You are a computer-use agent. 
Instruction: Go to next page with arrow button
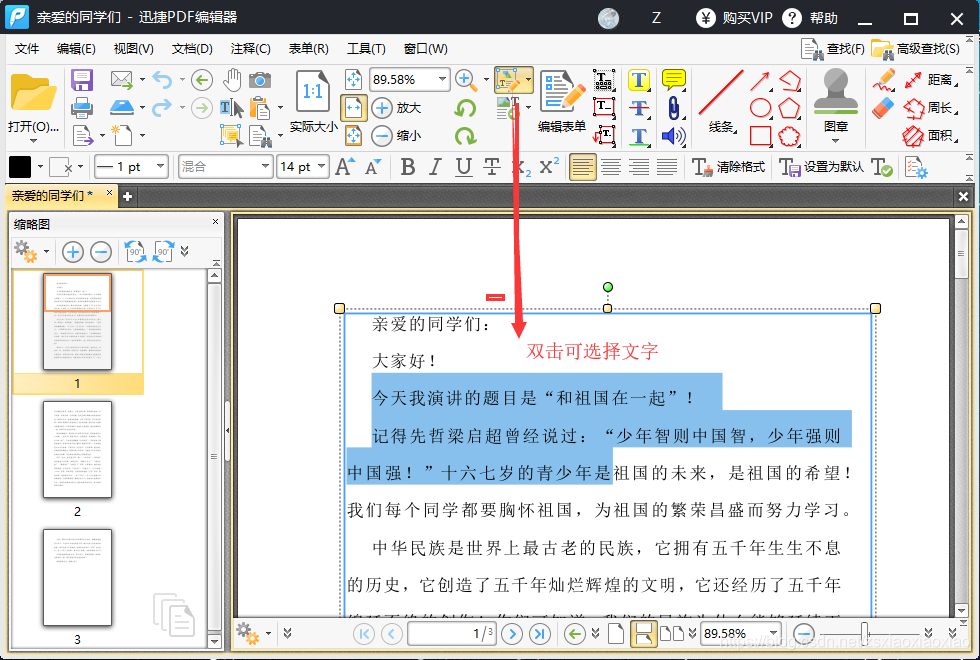tap(512, 634)
